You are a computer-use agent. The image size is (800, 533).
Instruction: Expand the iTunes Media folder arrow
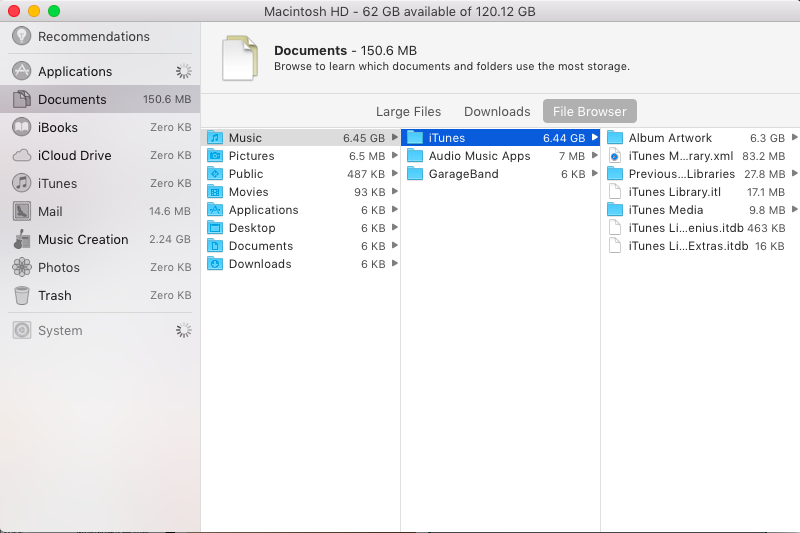(794, 209)
